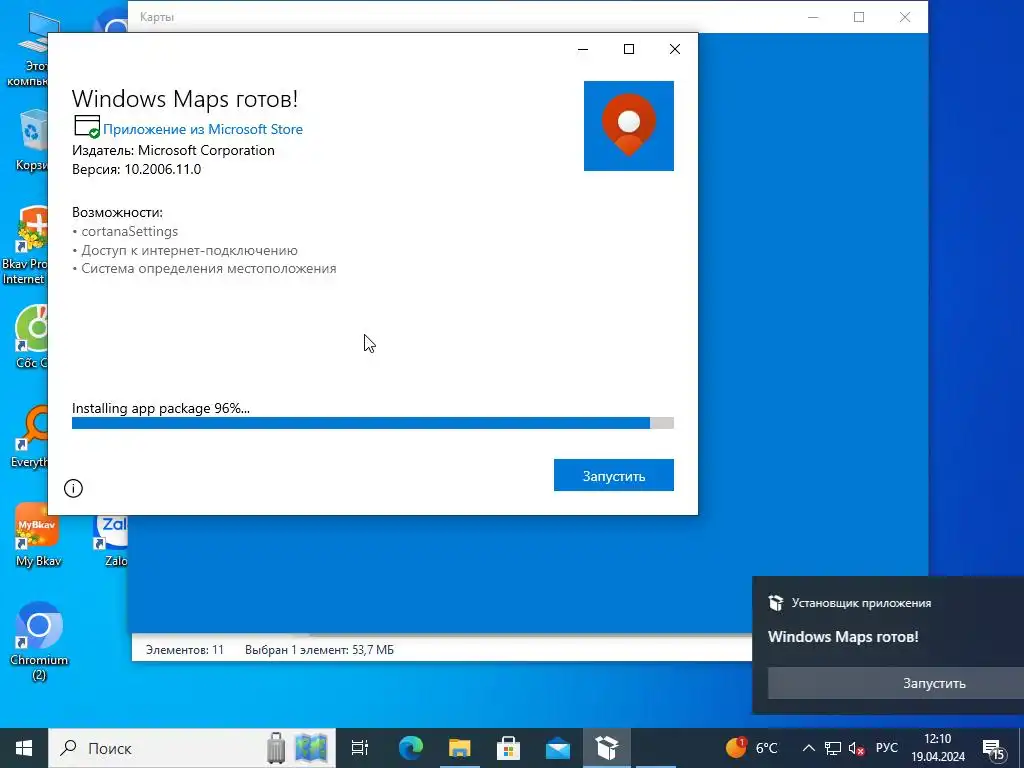
Task: Open the Приложение из Microsoft Store link
Action: point(202,129)
